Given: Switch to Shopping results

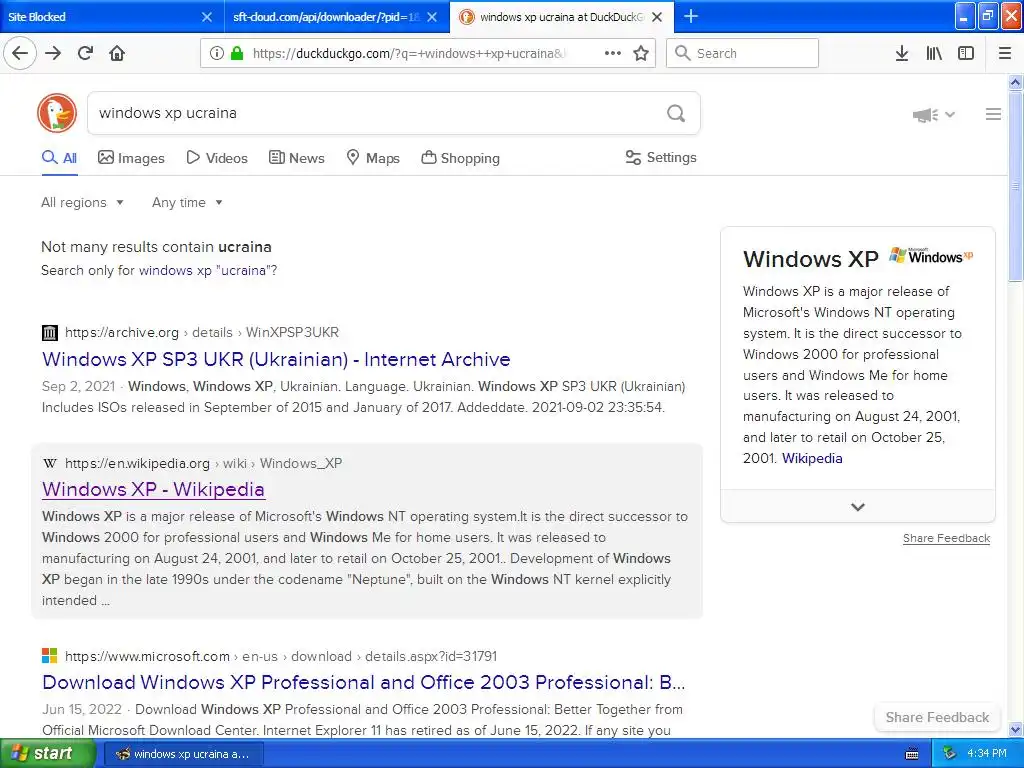Looking at the screenshot, I should click(x=460, y=158).
